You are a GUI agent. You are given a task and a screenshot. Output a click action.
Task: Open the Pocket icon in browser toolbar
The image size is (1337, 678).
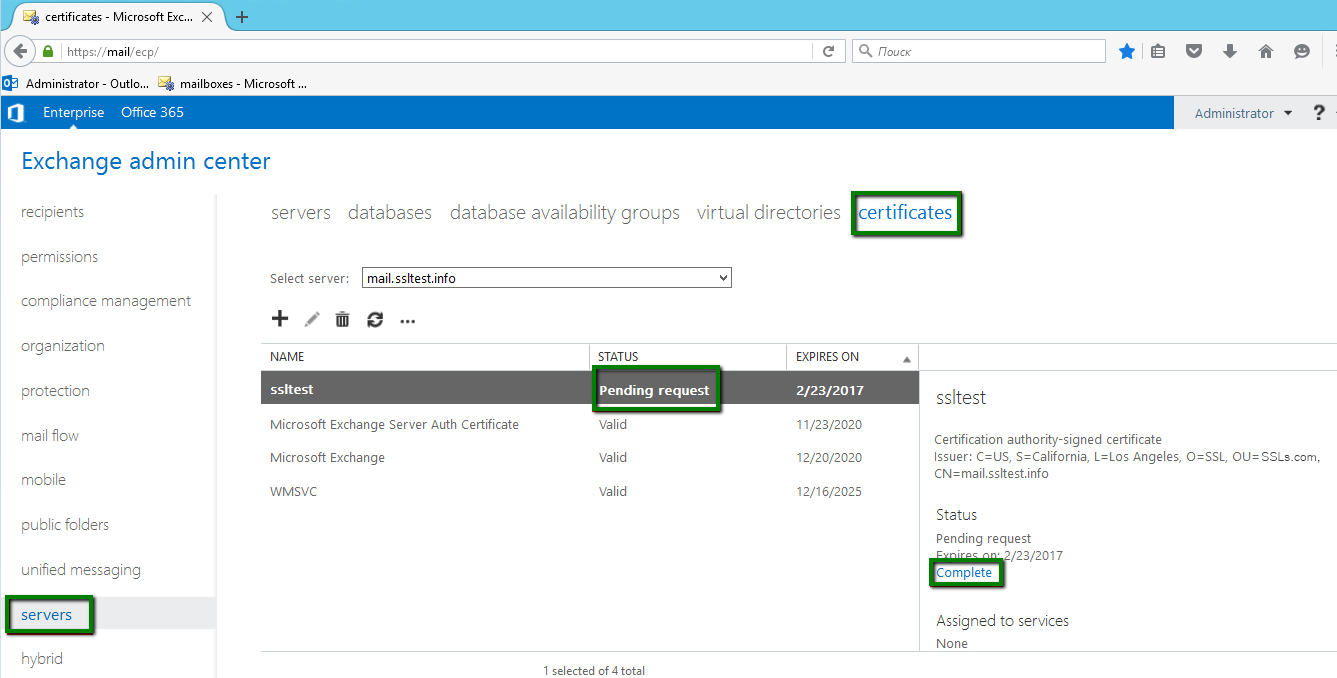coord(1194,51)
